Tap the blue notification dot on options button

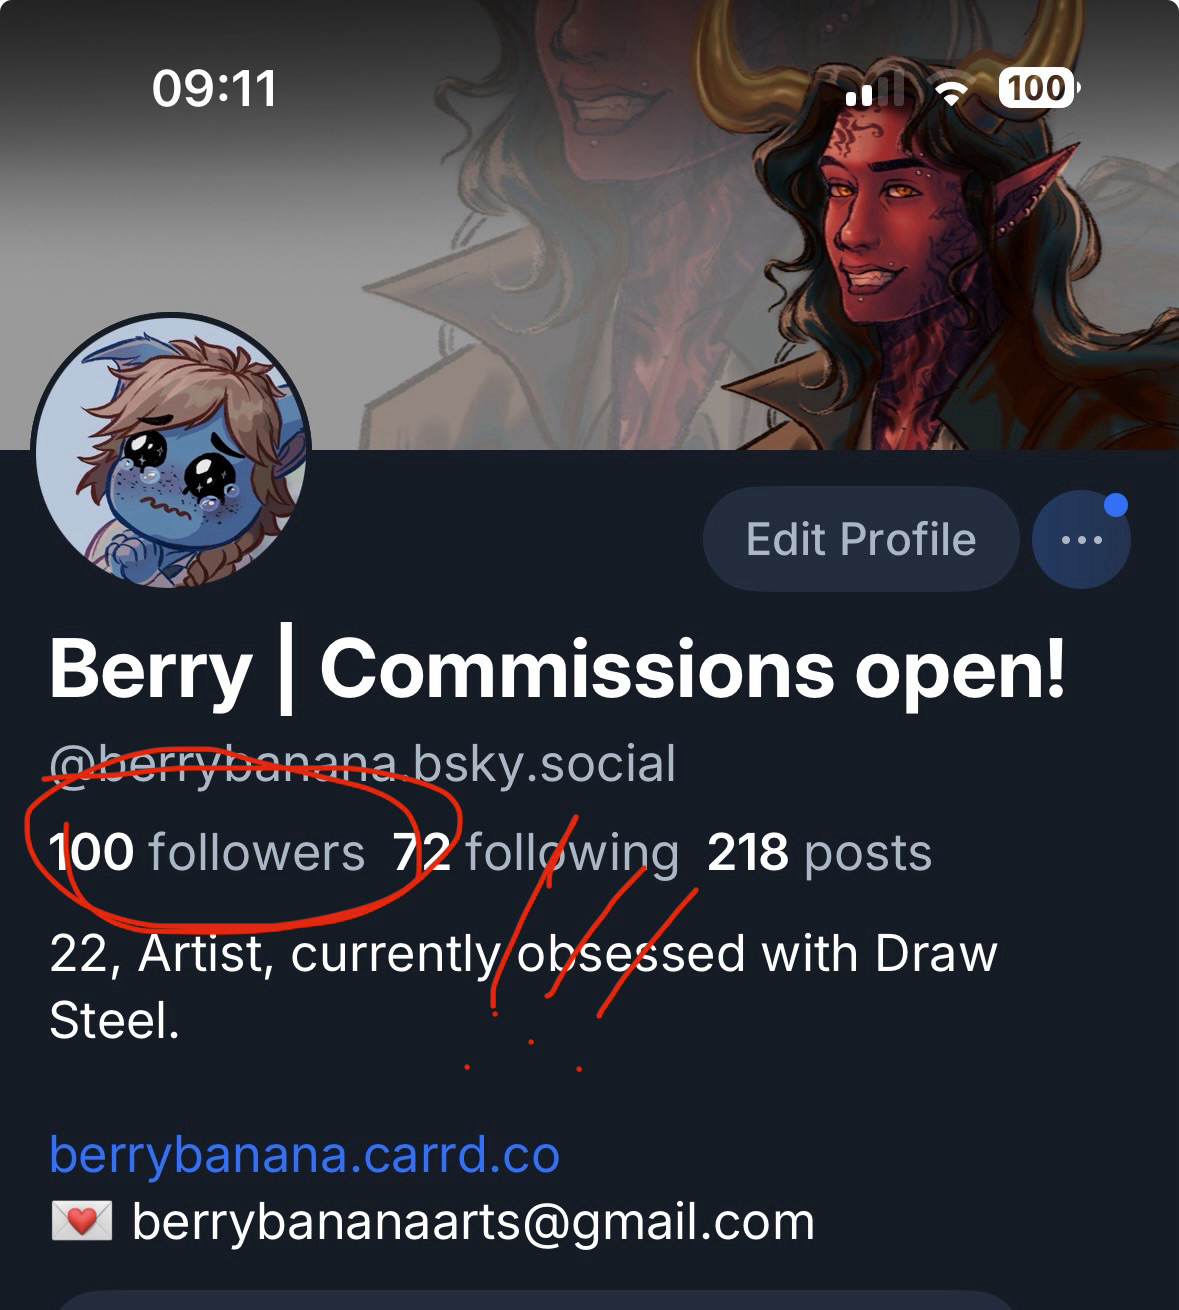point(1116,506)
